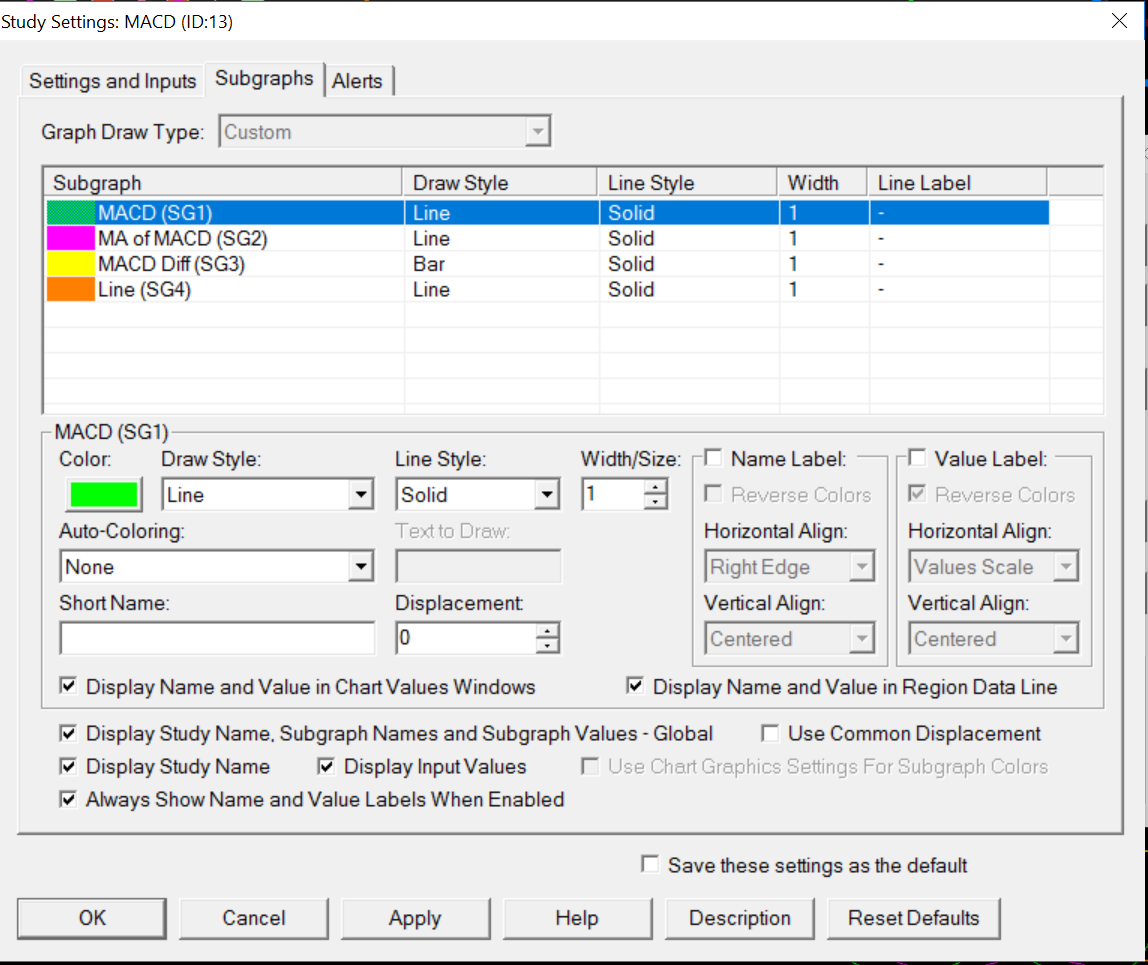Uncheck Display Input Values
Viewport: 1148px width, 965px height.
[x=326, y=767]
